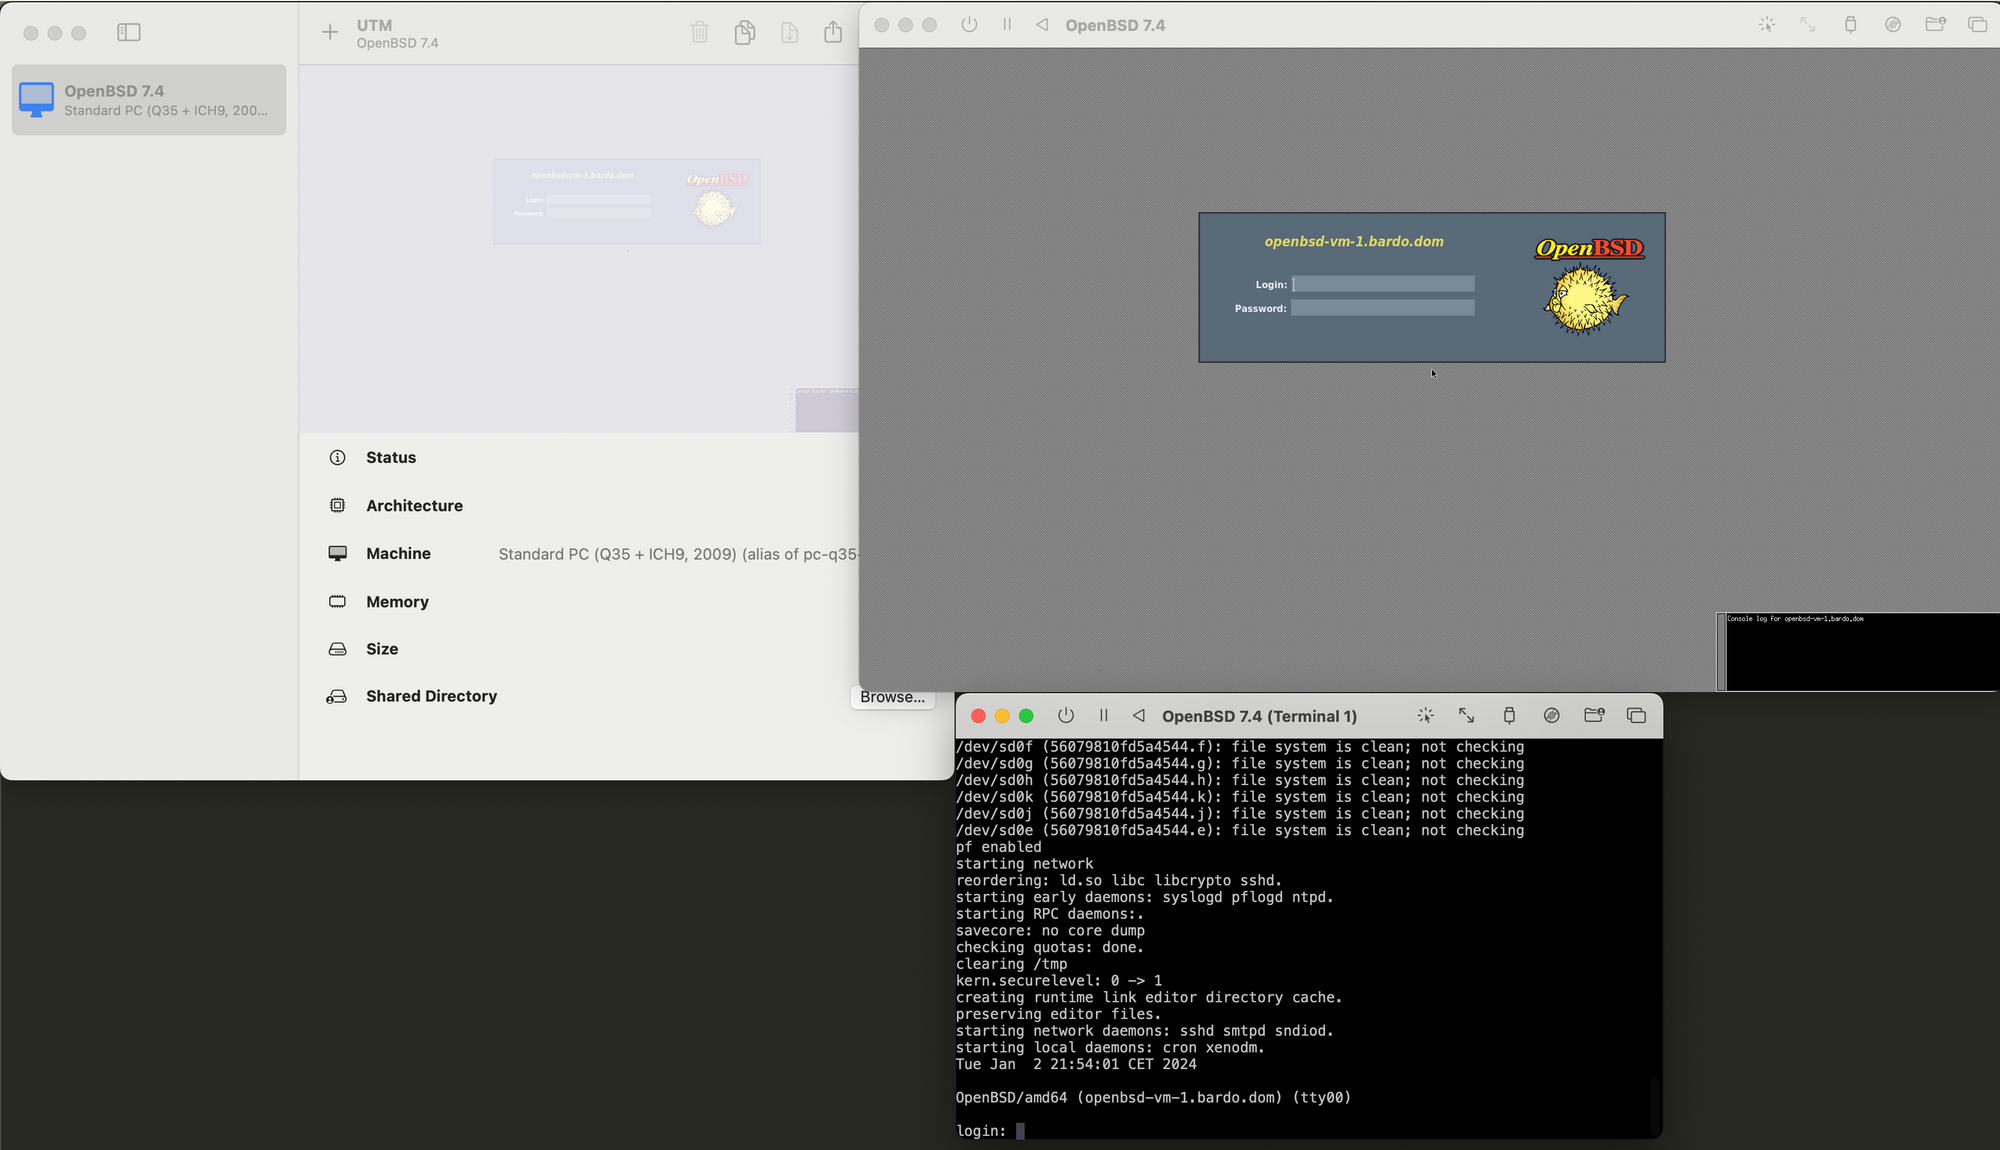This screenshot has width=2000, height=1150.
Task: Click the plus to add new VM
Action: click(330, 32)
